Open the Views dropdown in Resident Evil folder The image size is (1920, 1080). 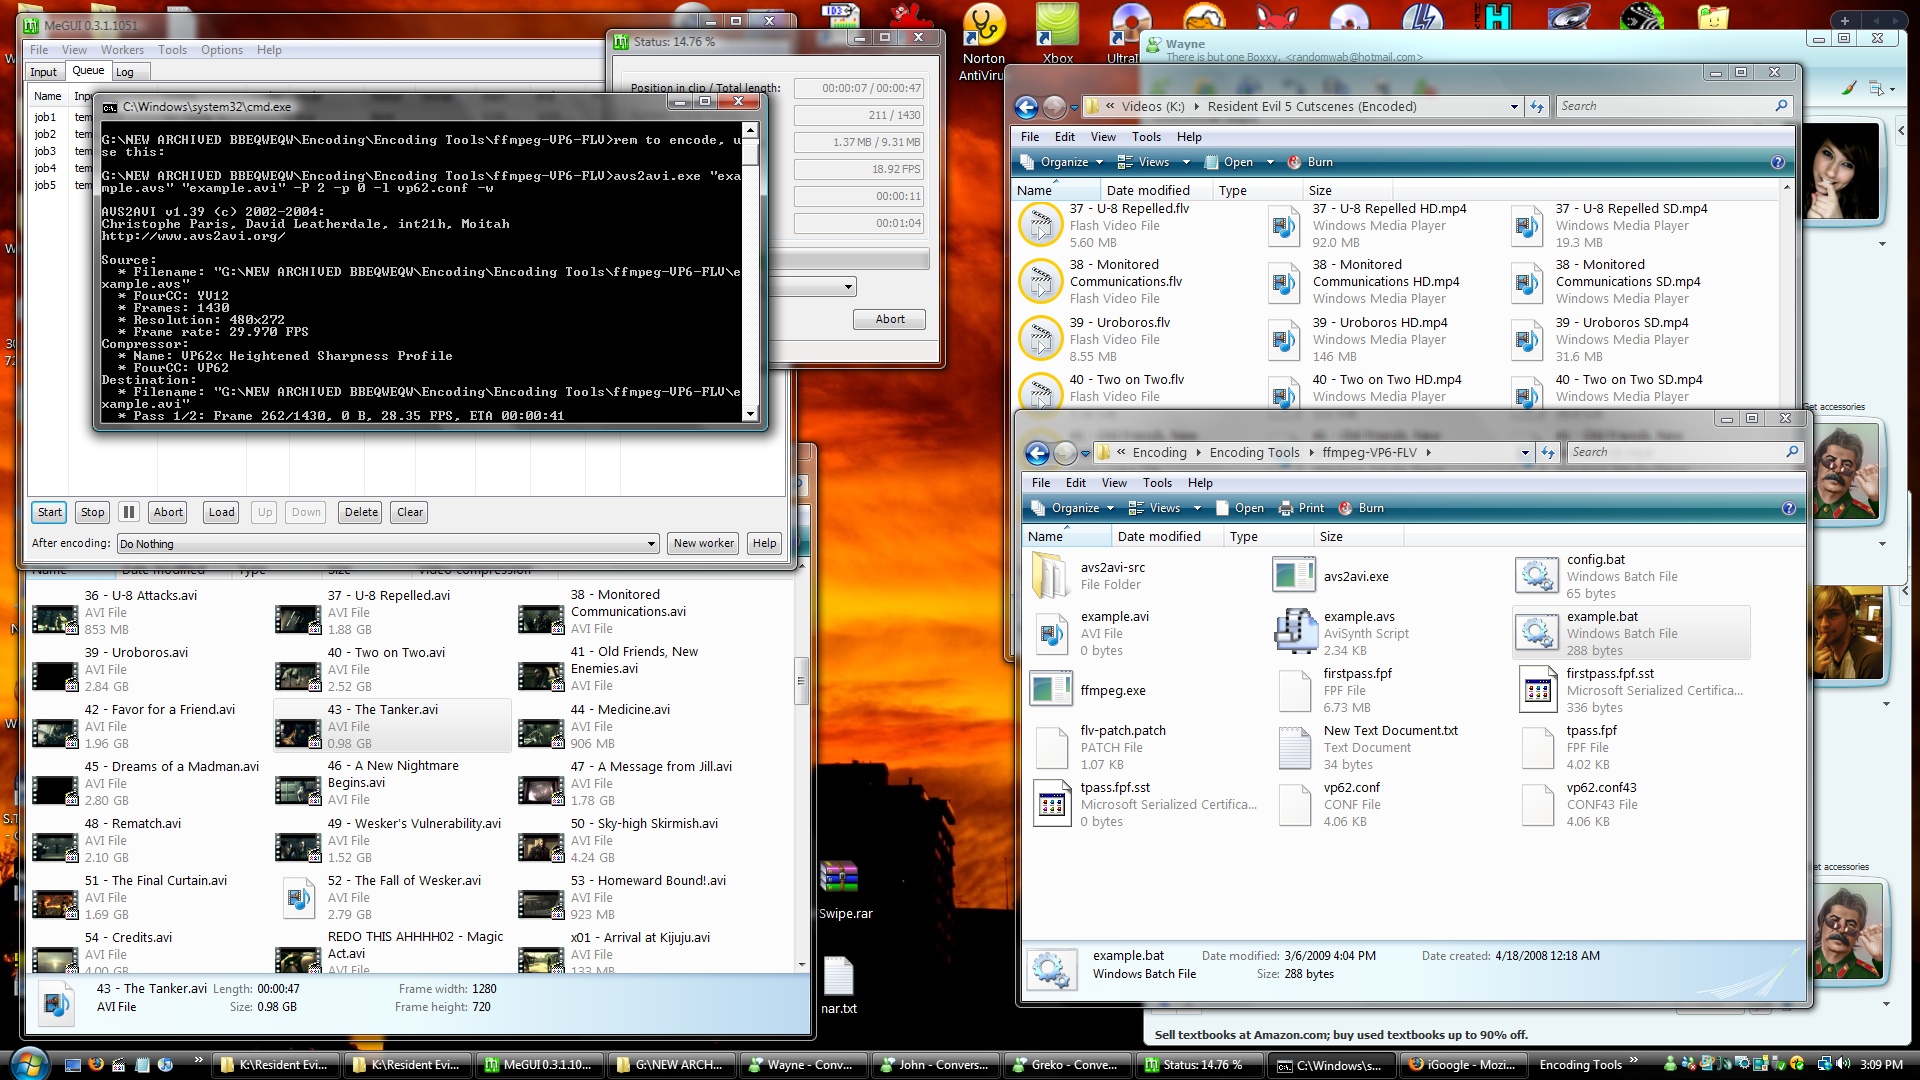pos(1187,162)
